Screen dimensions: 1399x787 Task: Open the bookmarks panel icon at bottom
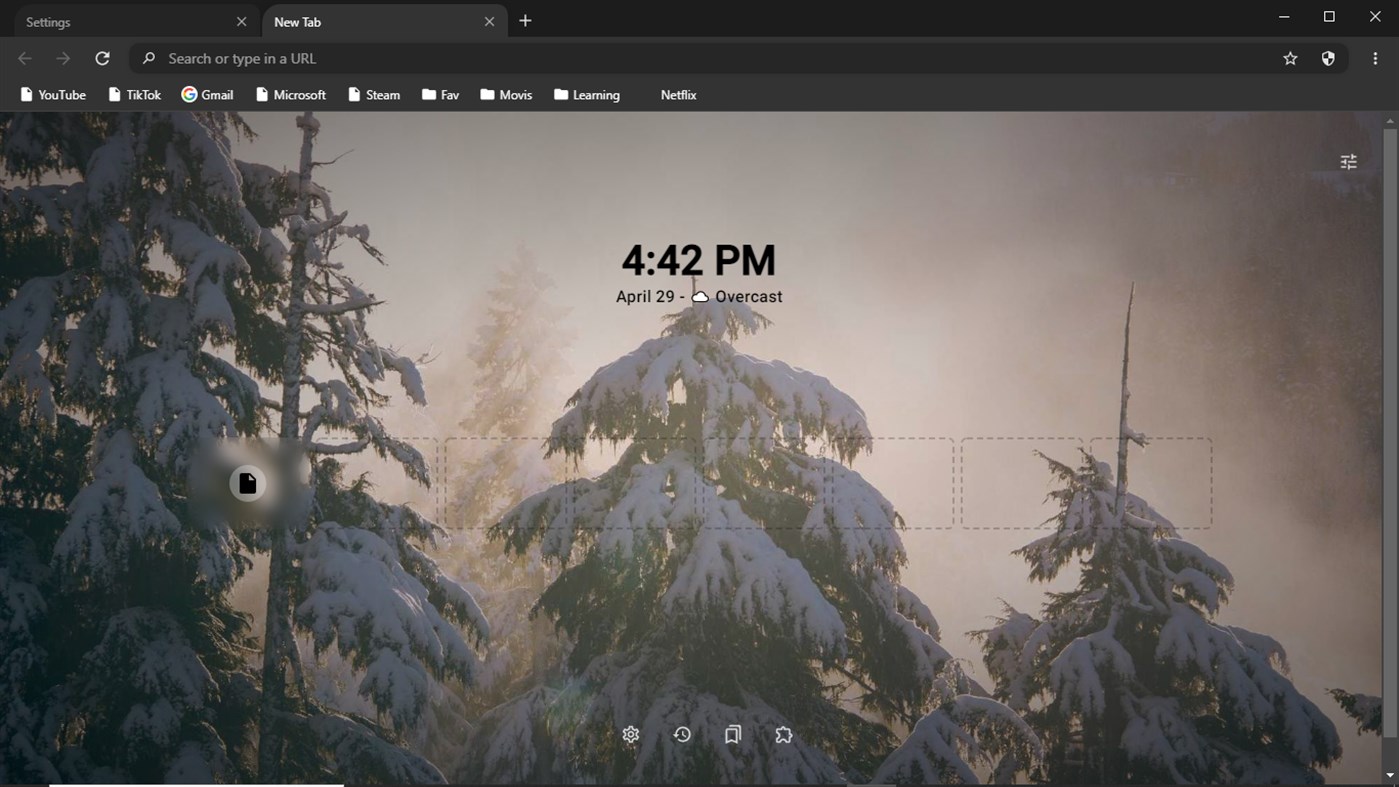point(732,734)
